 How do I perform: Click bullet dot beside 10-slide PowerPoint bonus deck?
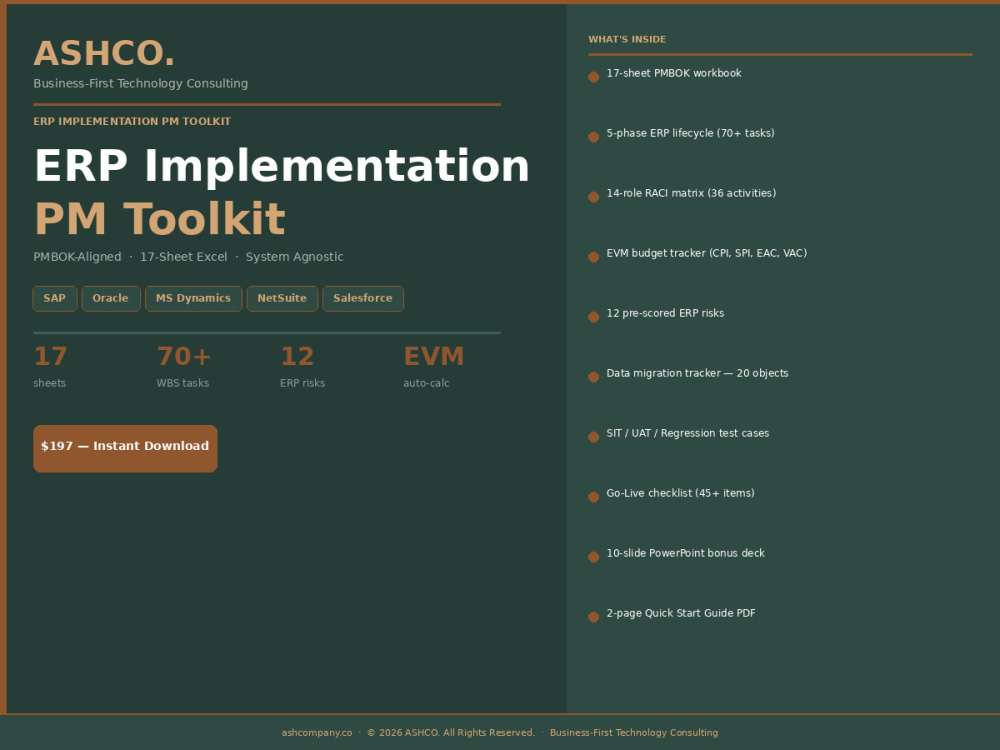click(x=594, y=557)
